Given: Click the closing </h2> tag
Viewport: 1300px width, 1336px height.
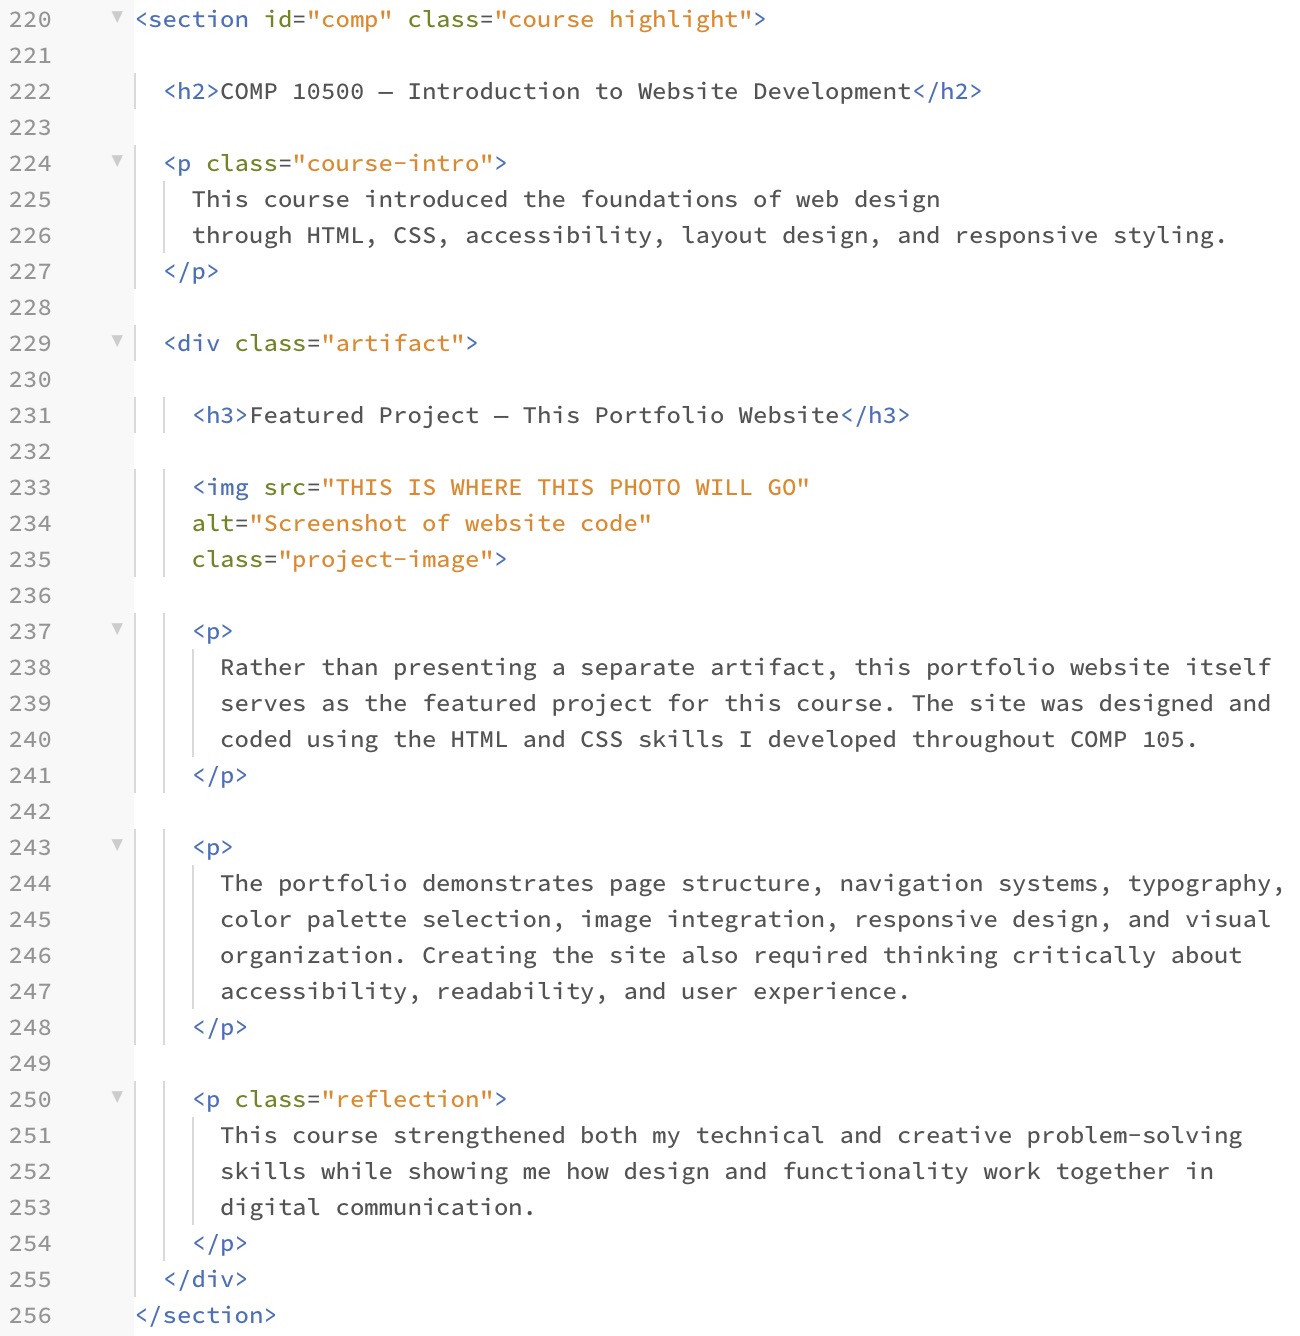Looking at the screenshot, I should pos(948,92).
